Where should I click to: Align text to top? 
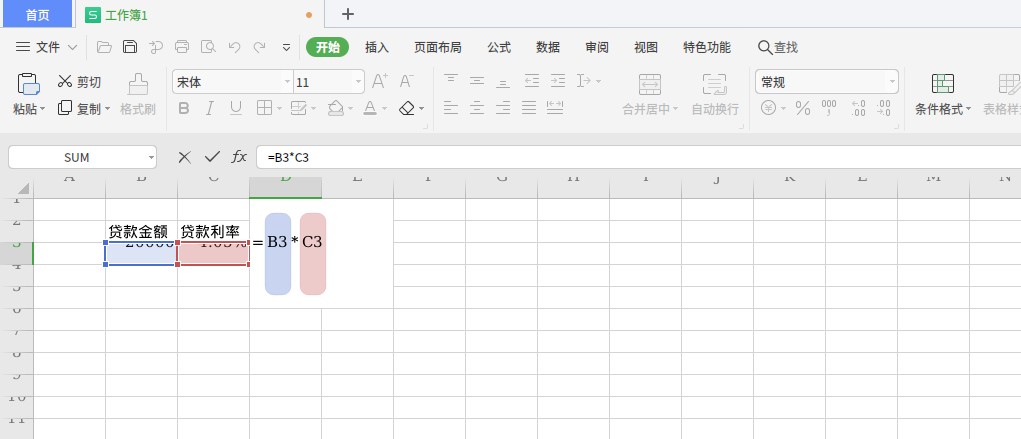click(x=451, y=81)
